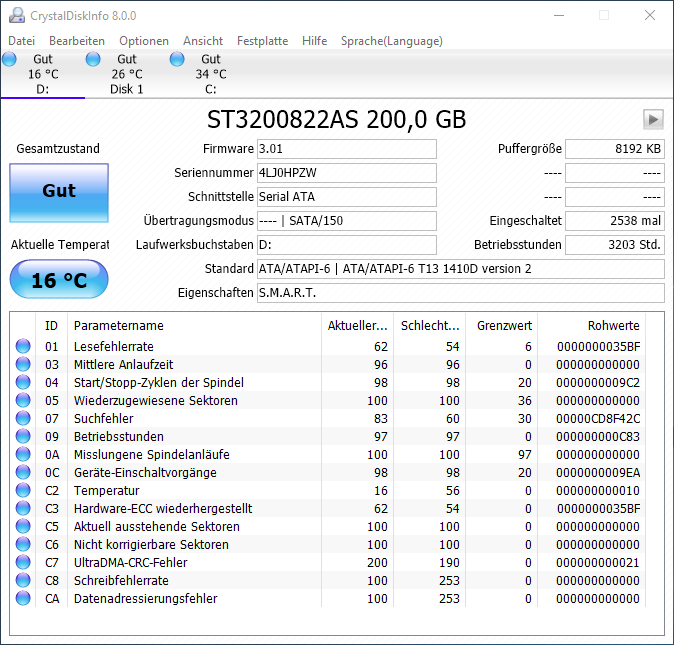Click status orb for Datenadressierungsfehler

click(x=23, y=599)
